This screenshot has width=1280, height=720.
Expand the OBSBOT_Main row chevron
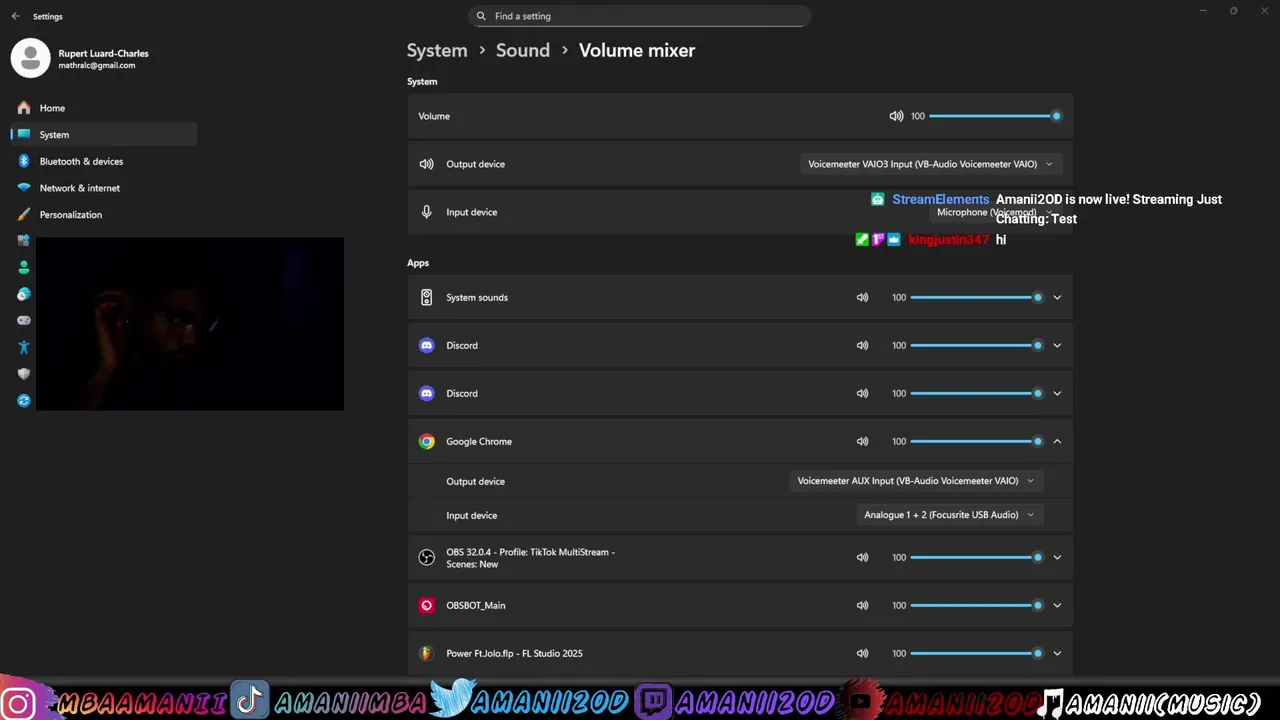pos(1057,605)
